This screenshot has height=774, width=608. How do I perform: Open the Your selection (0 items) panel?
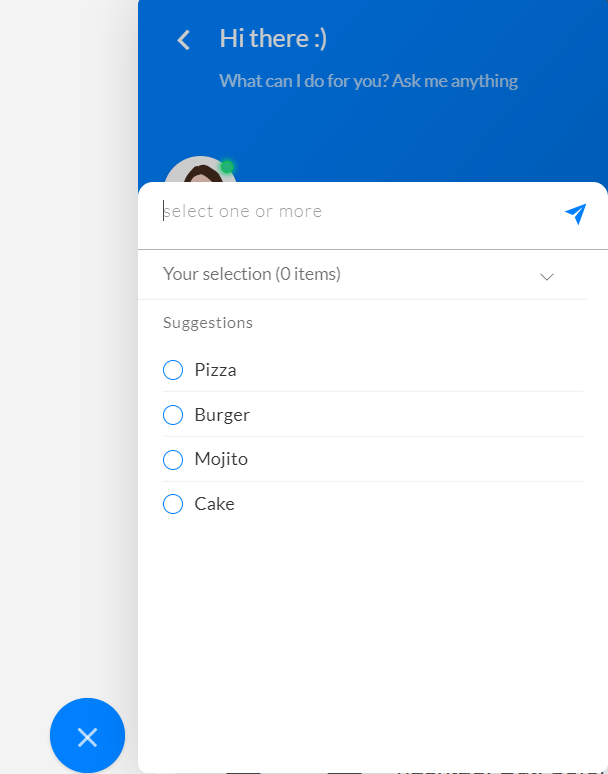363,274
